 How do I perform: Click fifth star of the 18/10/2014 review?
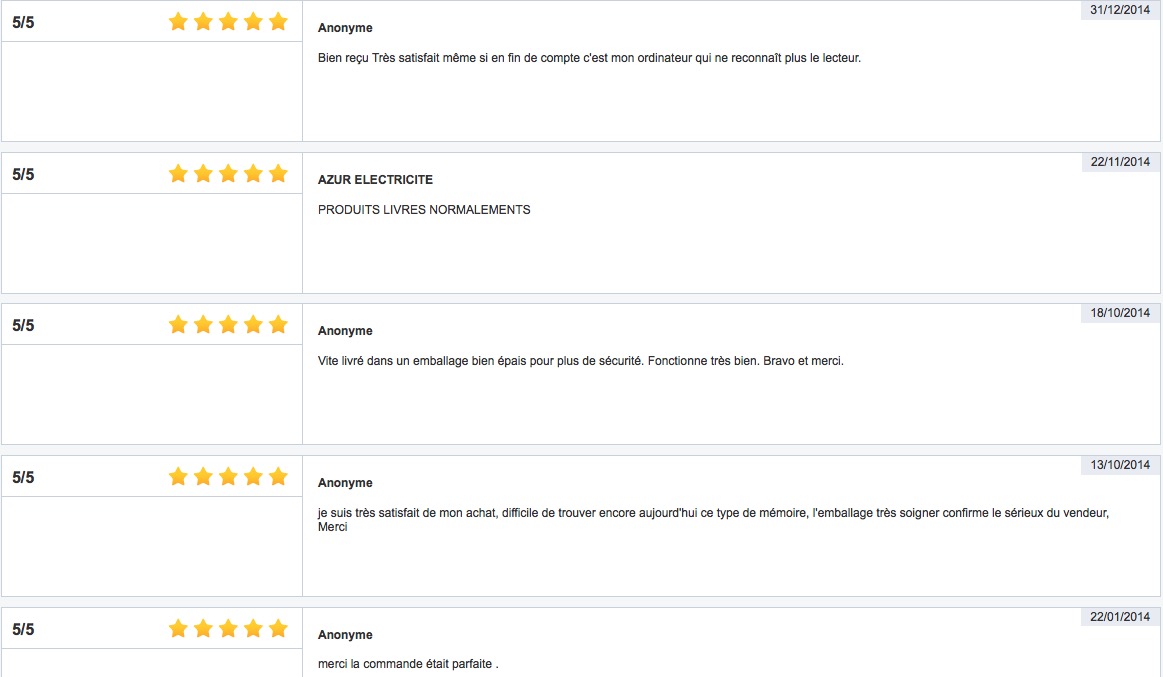click(278, 325)
